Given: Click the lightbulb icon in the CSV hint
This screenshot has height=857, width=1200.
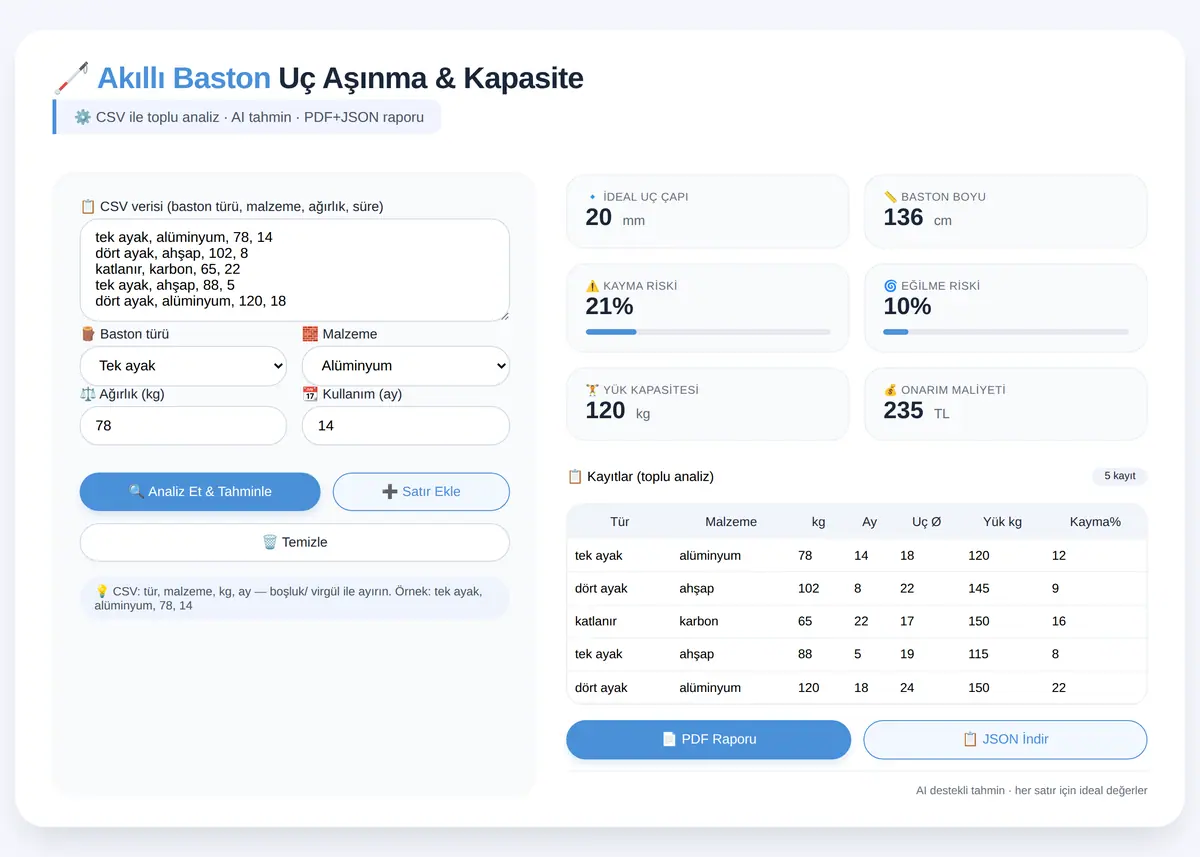Looking at the screenshot, I should [101, 591].
